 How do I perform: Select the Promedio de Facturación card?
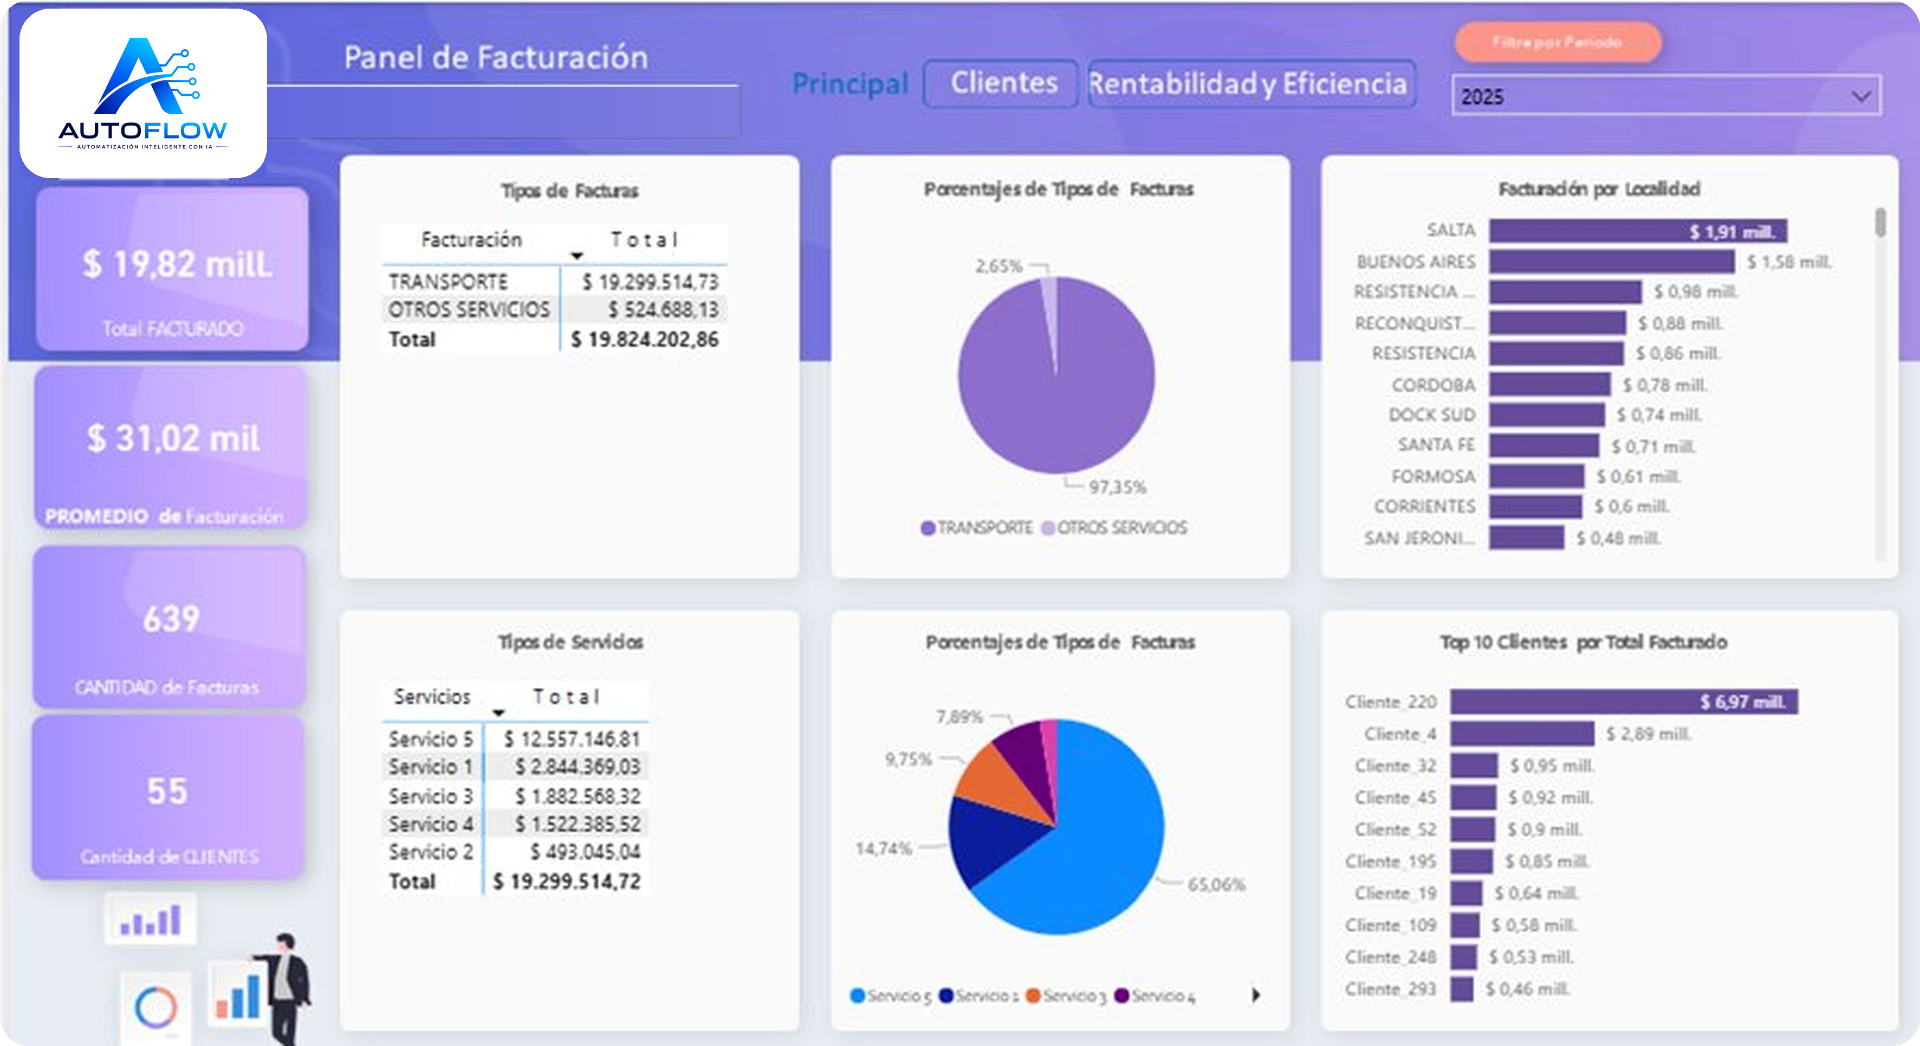tap(170, 446)
